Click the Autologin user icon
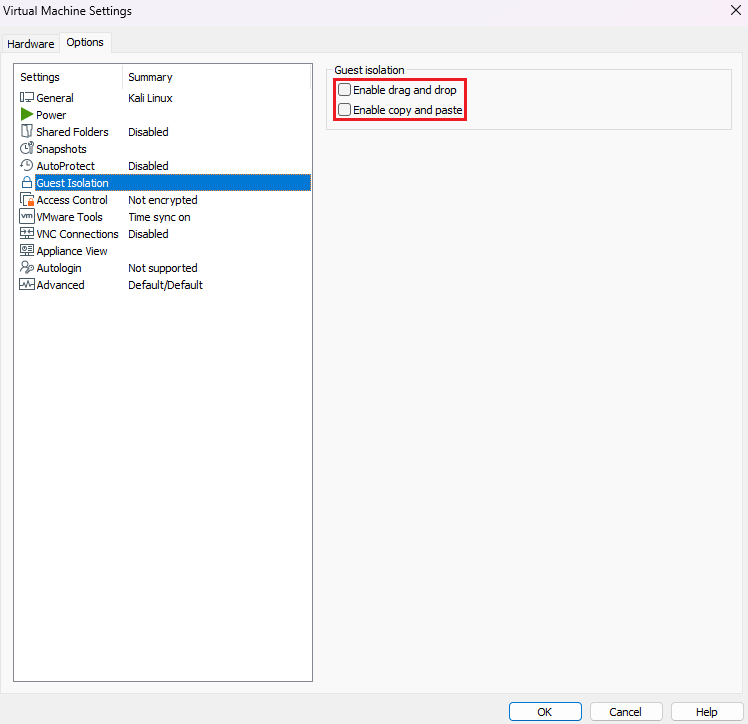The width and height of the screenshot is (748, 724). pyautogui.click(x=27, y=268)
